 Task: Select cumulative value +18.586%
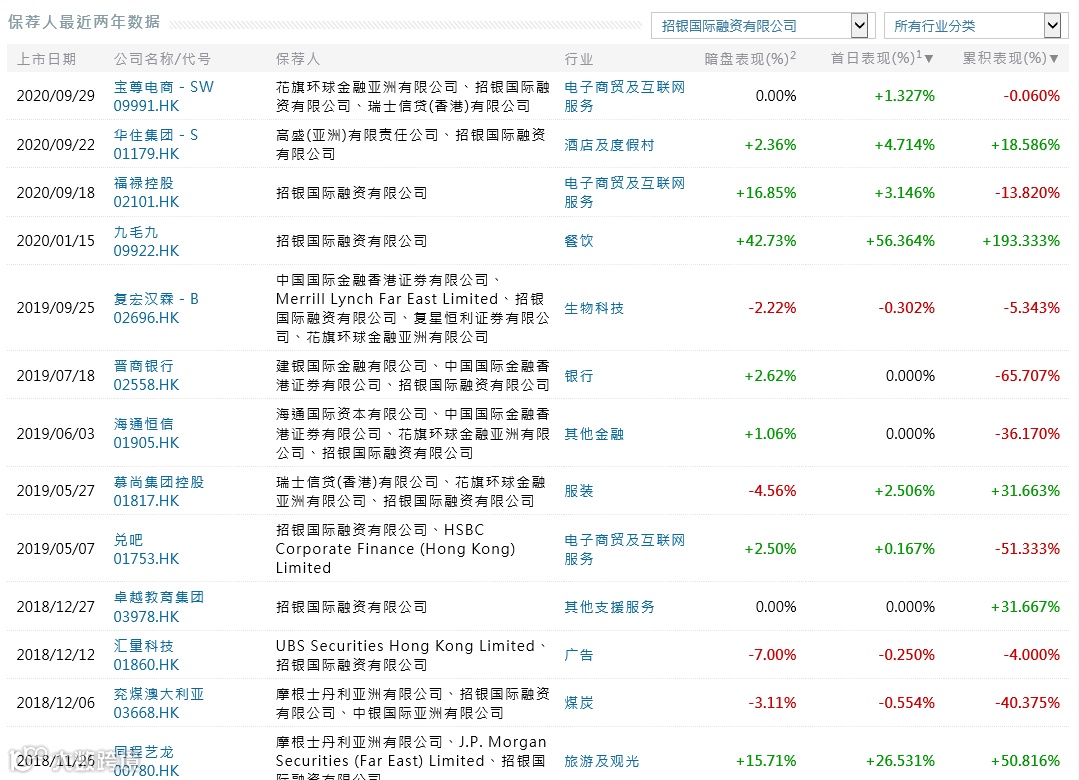1025,145
